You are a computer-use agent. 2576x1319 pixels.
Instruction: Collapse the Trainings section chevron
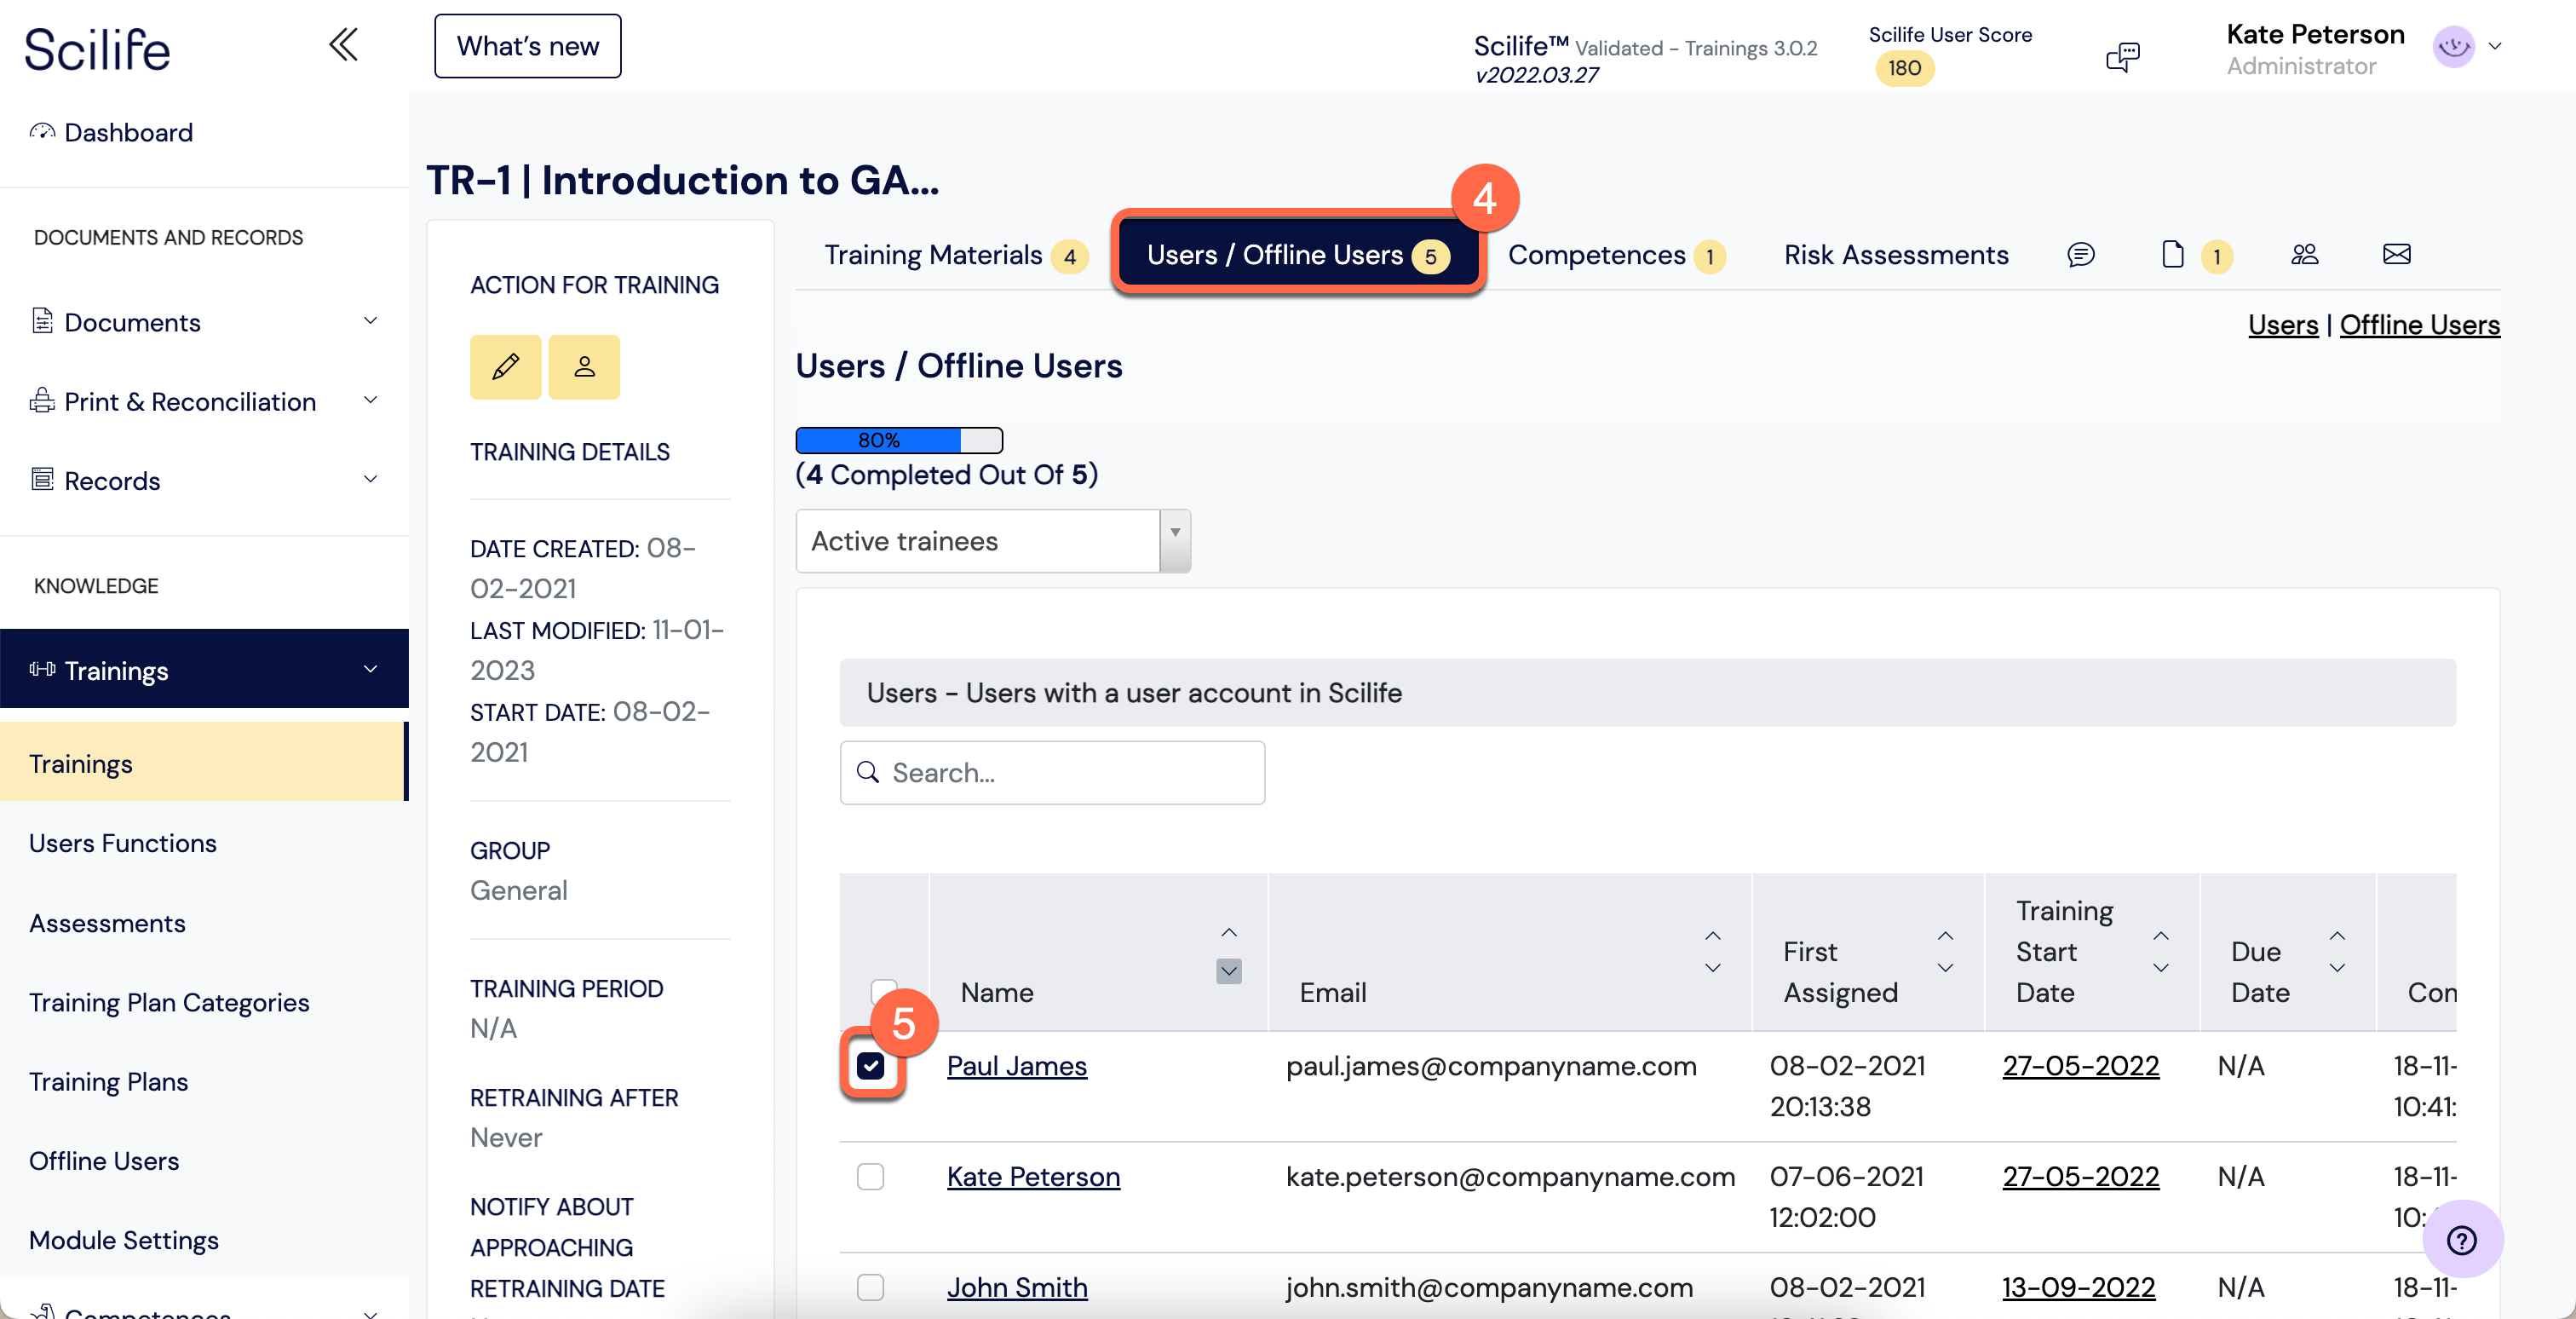[370, 669]
